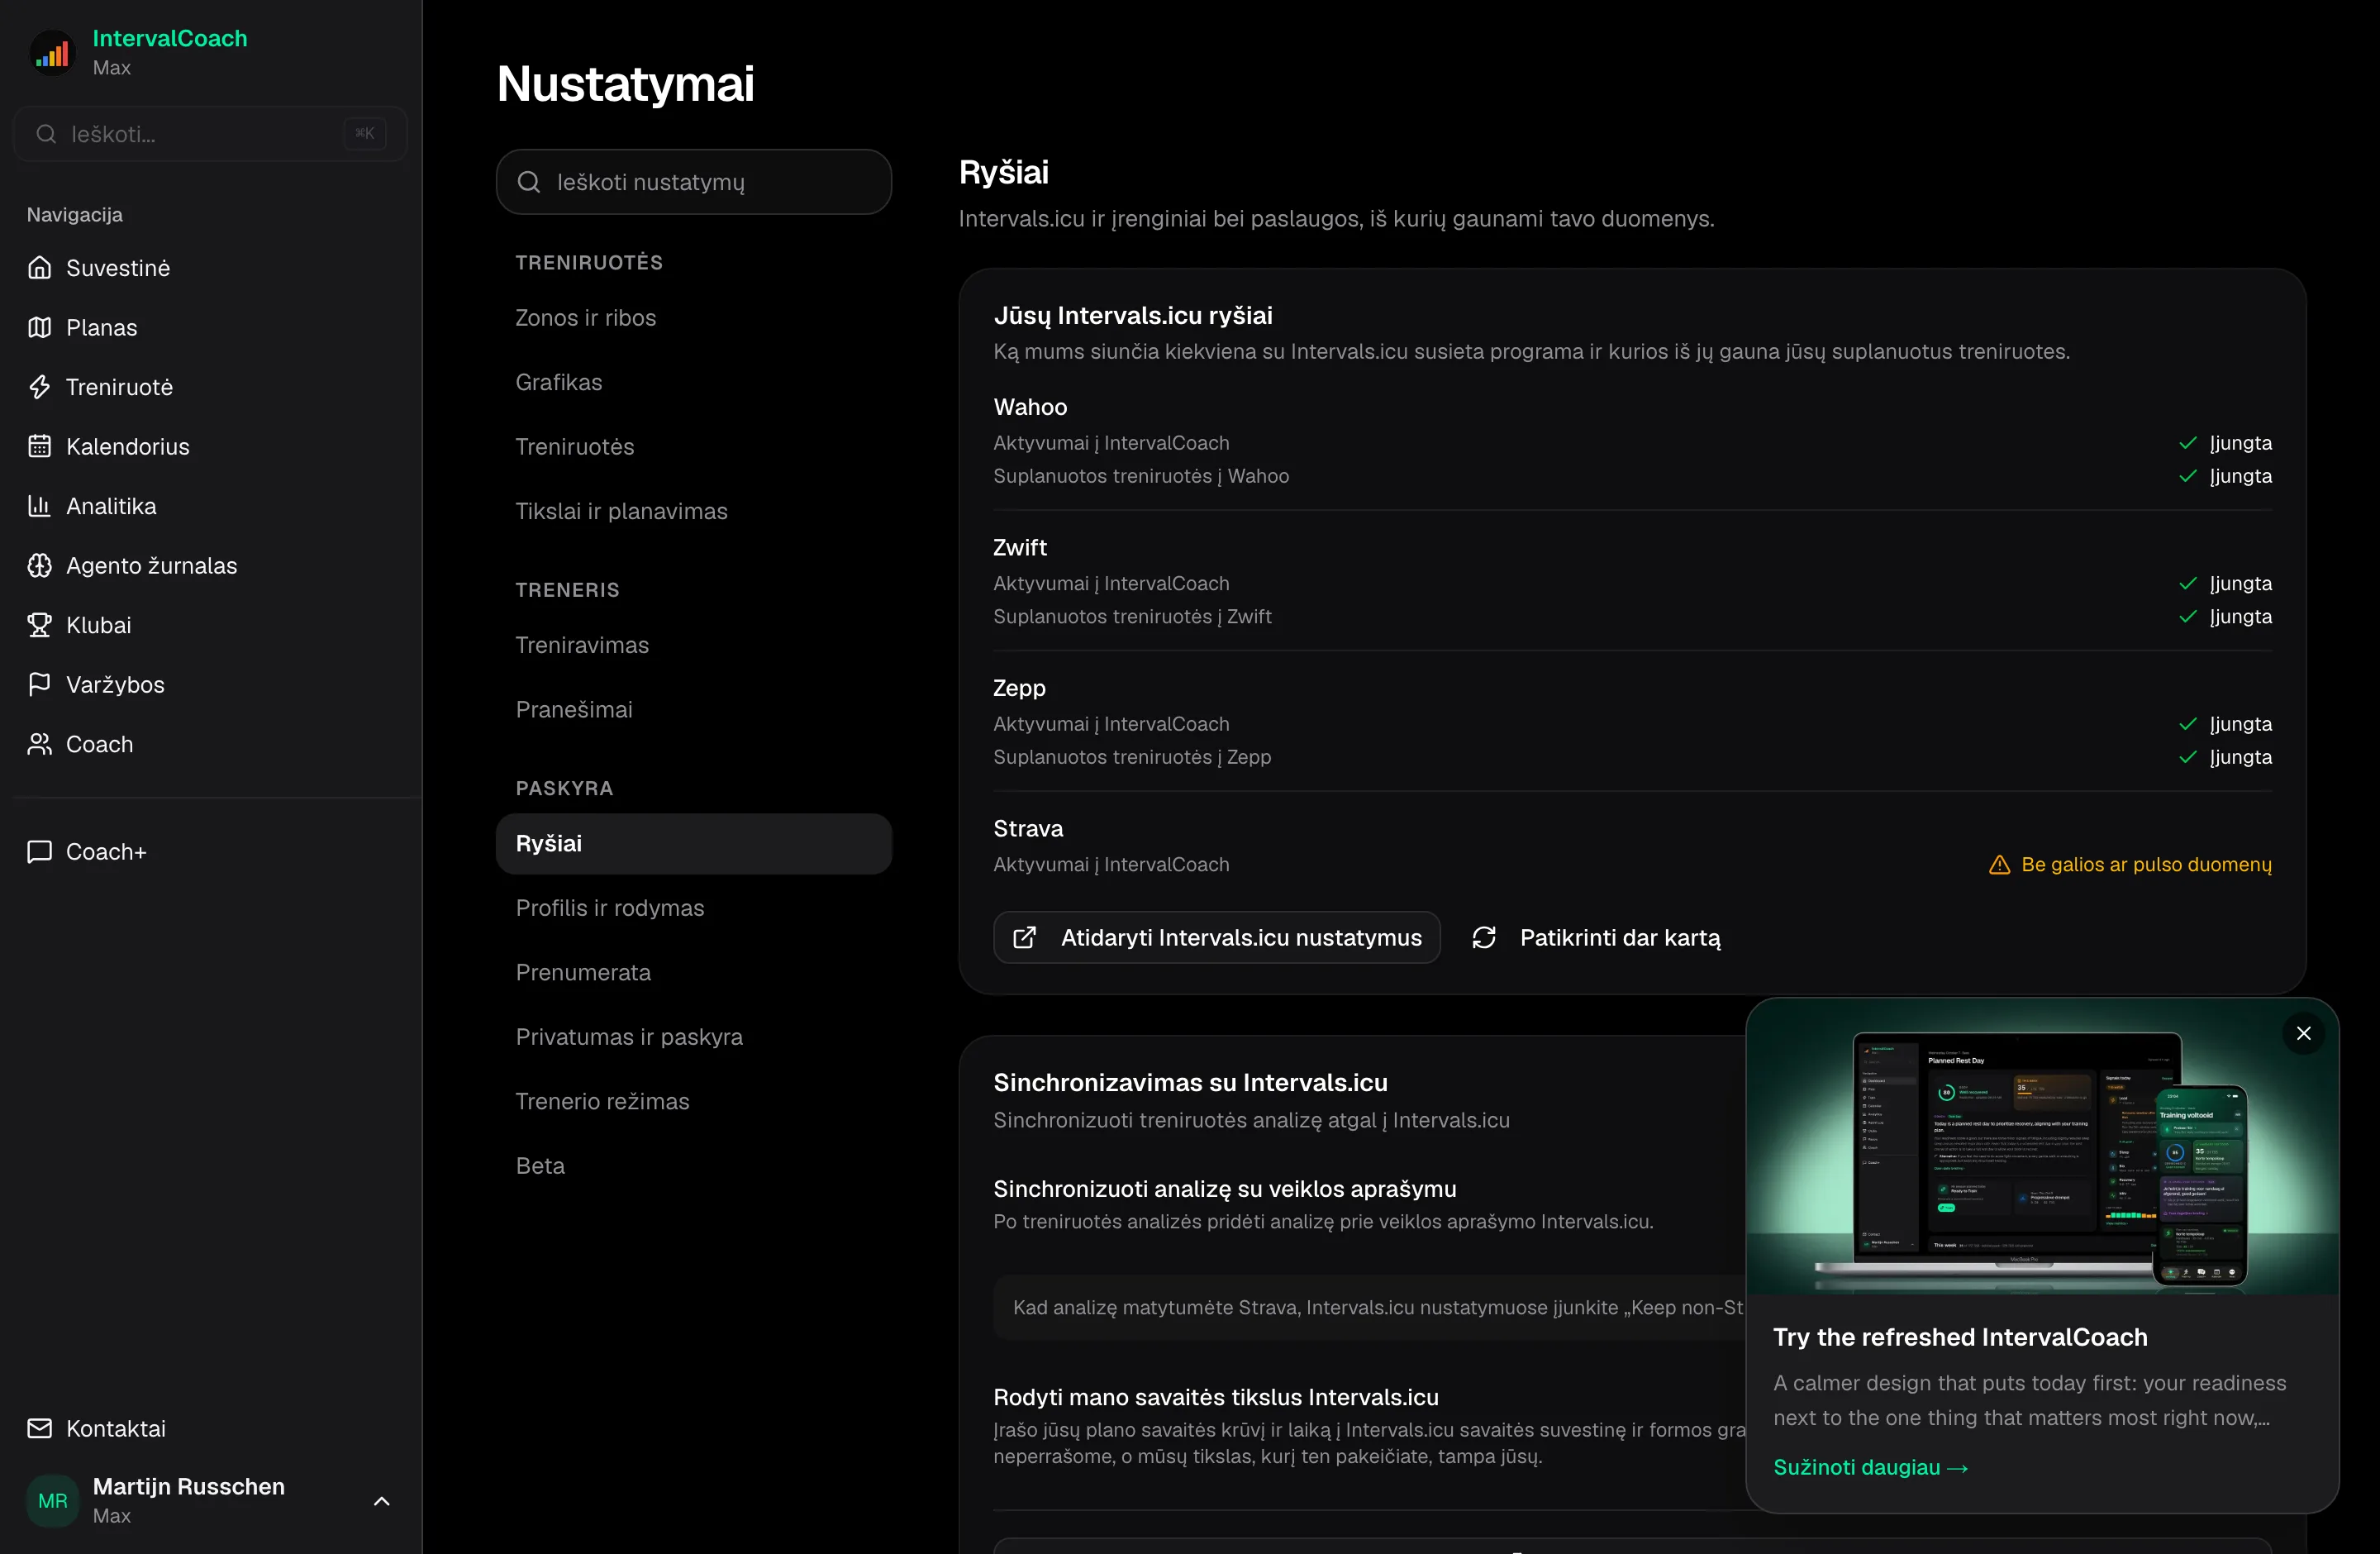The height and width of the screenshot is (1554, 2380).
Task: Open Beta settings section
Action: coord(693,1166)
